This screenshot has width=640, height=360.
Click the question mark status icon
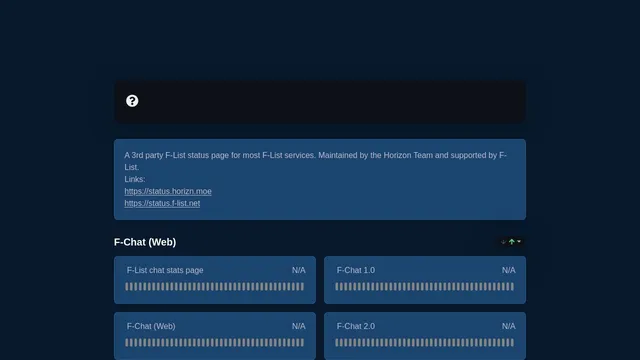[132, 101]
